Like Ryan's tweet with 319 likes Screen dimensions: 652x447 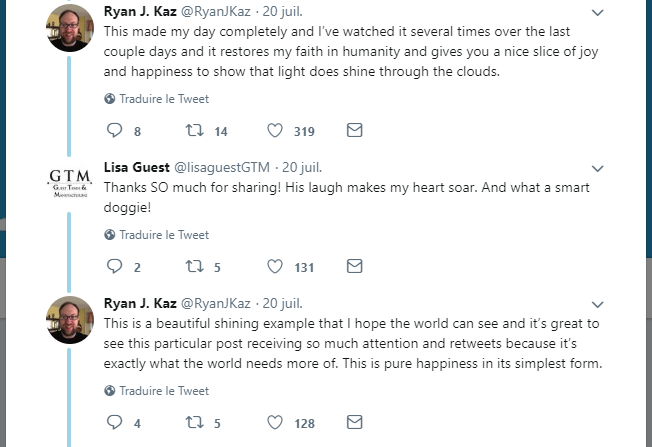tap(275, 131)
